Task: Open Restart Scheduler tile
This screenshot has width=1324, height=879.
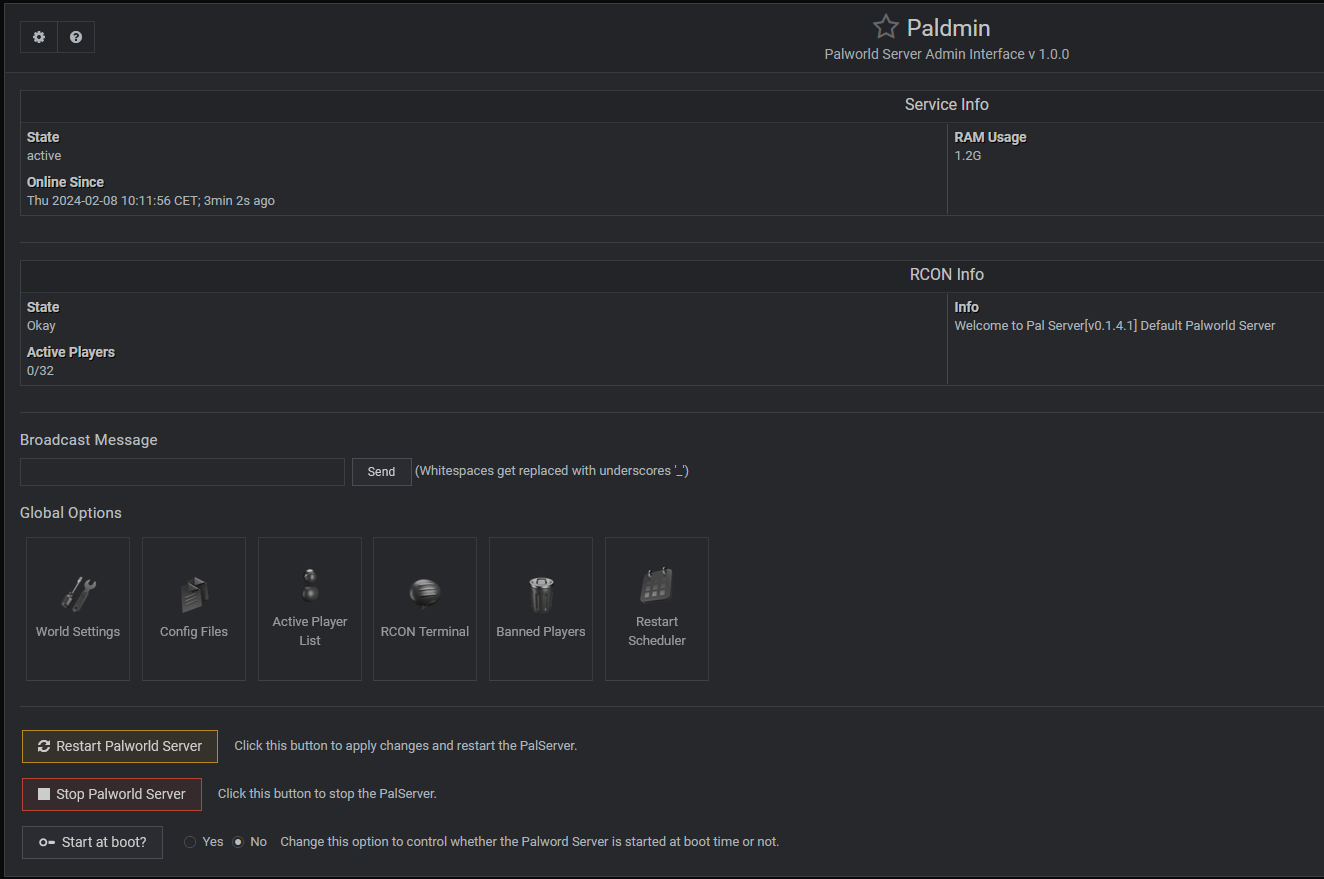Action: [x=657, y=609]
